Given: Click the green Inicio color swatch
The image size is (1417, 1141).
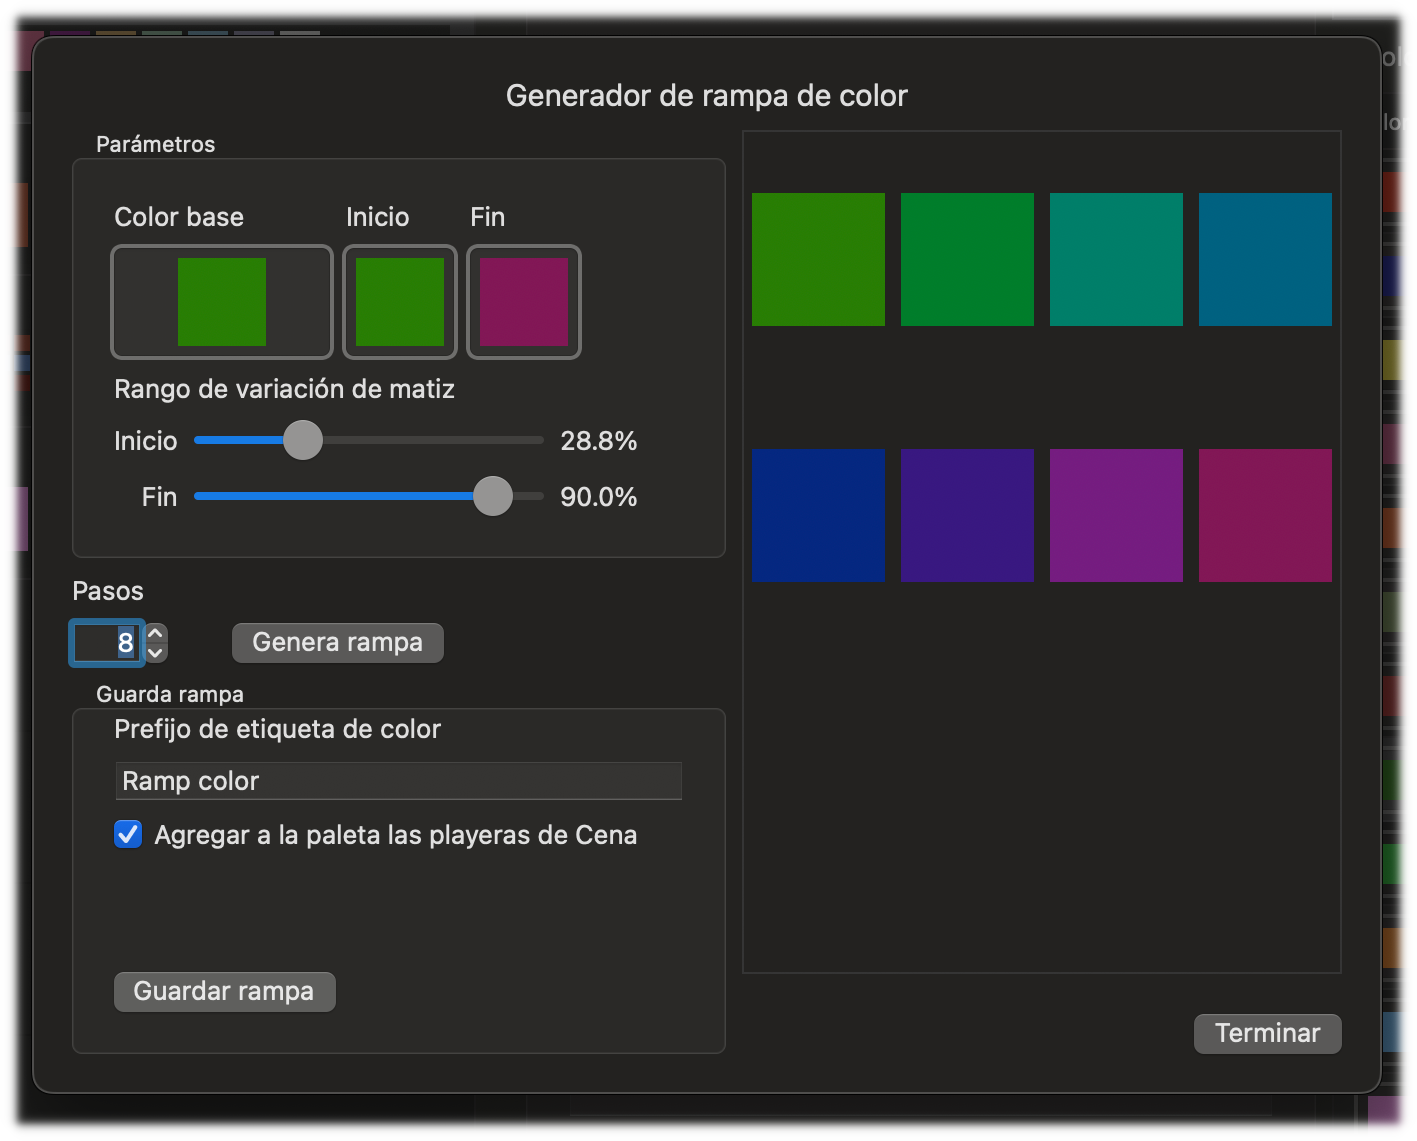Looking at the screenshot, I should point(399,302).
